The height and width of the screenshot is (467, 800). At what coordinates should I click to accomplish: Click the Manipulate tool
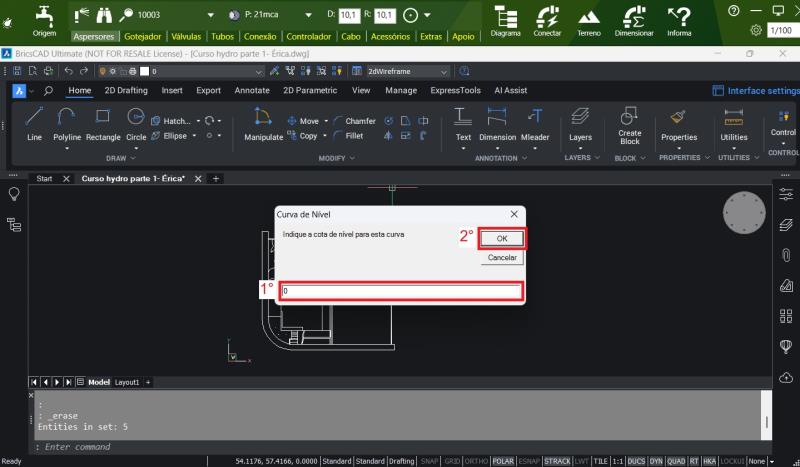(263, 124)
